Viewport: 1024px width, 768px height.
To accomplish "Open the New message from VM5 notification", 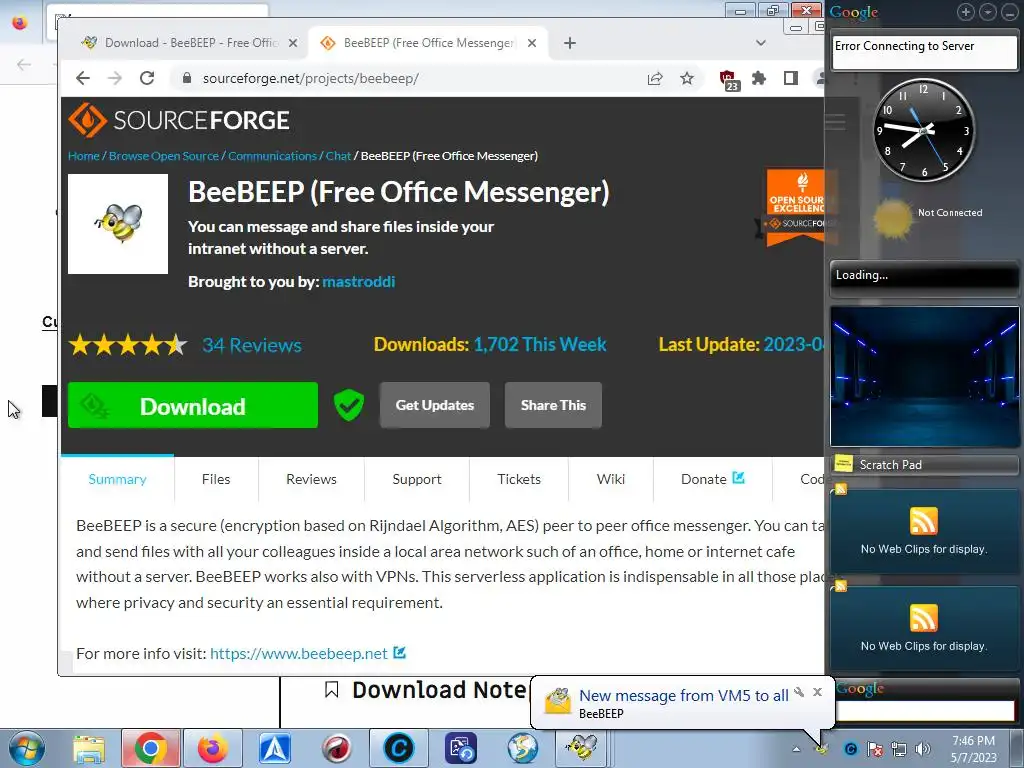I will point(684,696).
